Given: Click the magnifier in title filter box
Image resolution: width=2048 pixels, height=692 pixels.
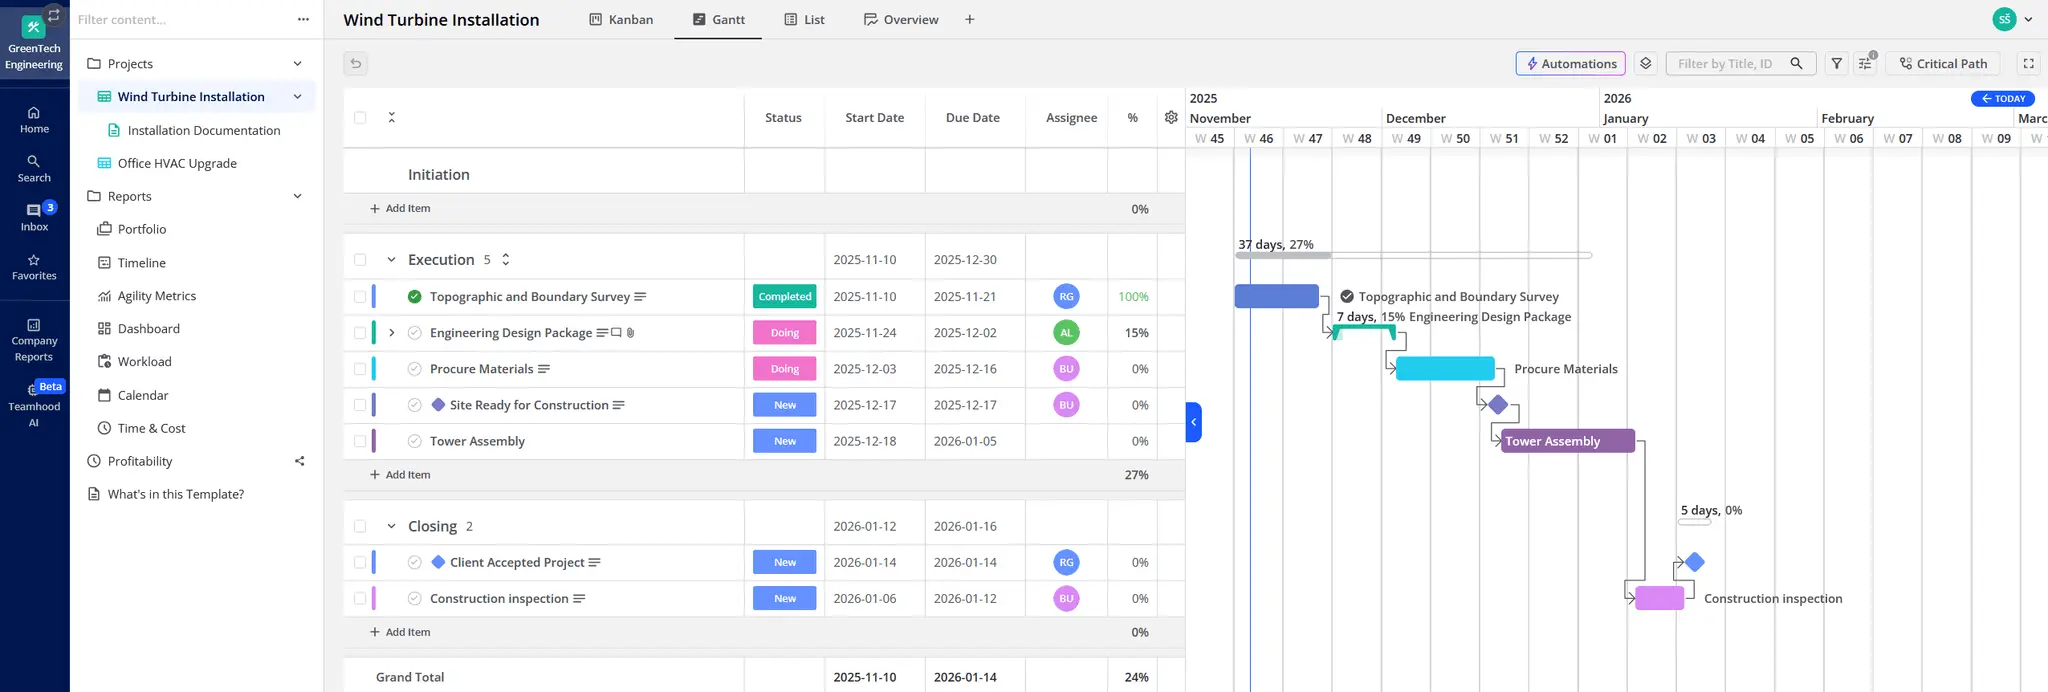Looking at the screenshot, I should [x=1796, y=63].
